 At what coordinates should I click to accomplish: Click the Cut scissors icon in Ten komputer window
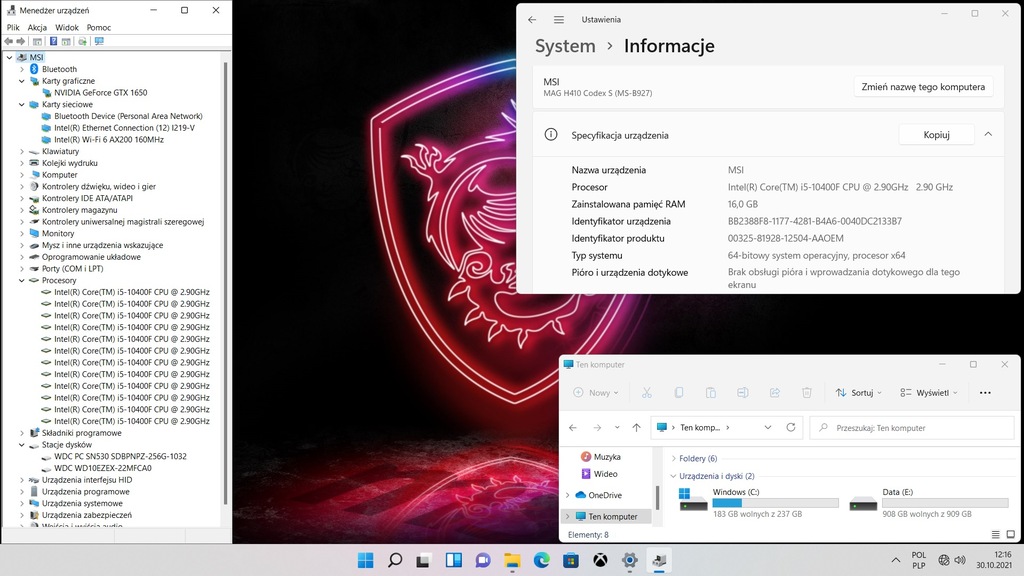pos(647,392)
